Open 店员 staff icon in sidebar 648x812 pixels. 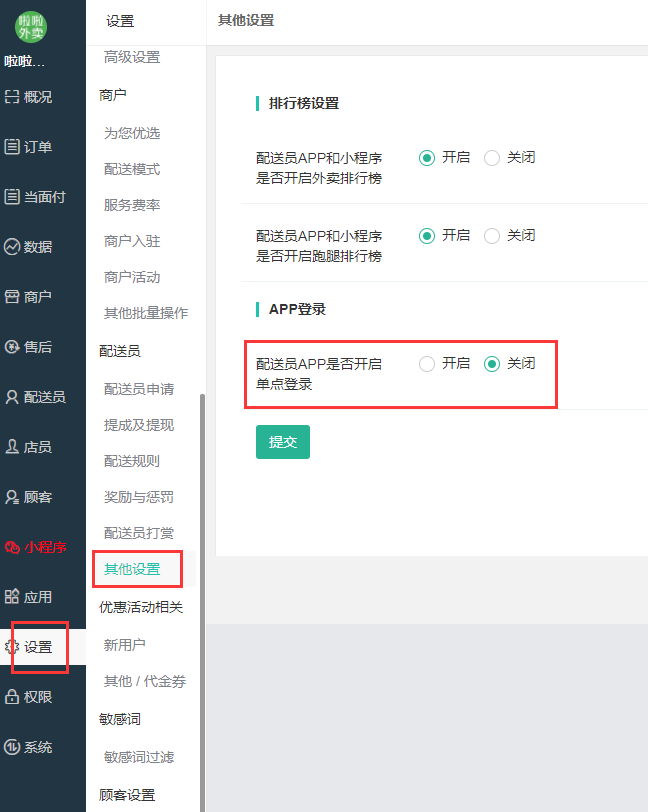(12, 447)
